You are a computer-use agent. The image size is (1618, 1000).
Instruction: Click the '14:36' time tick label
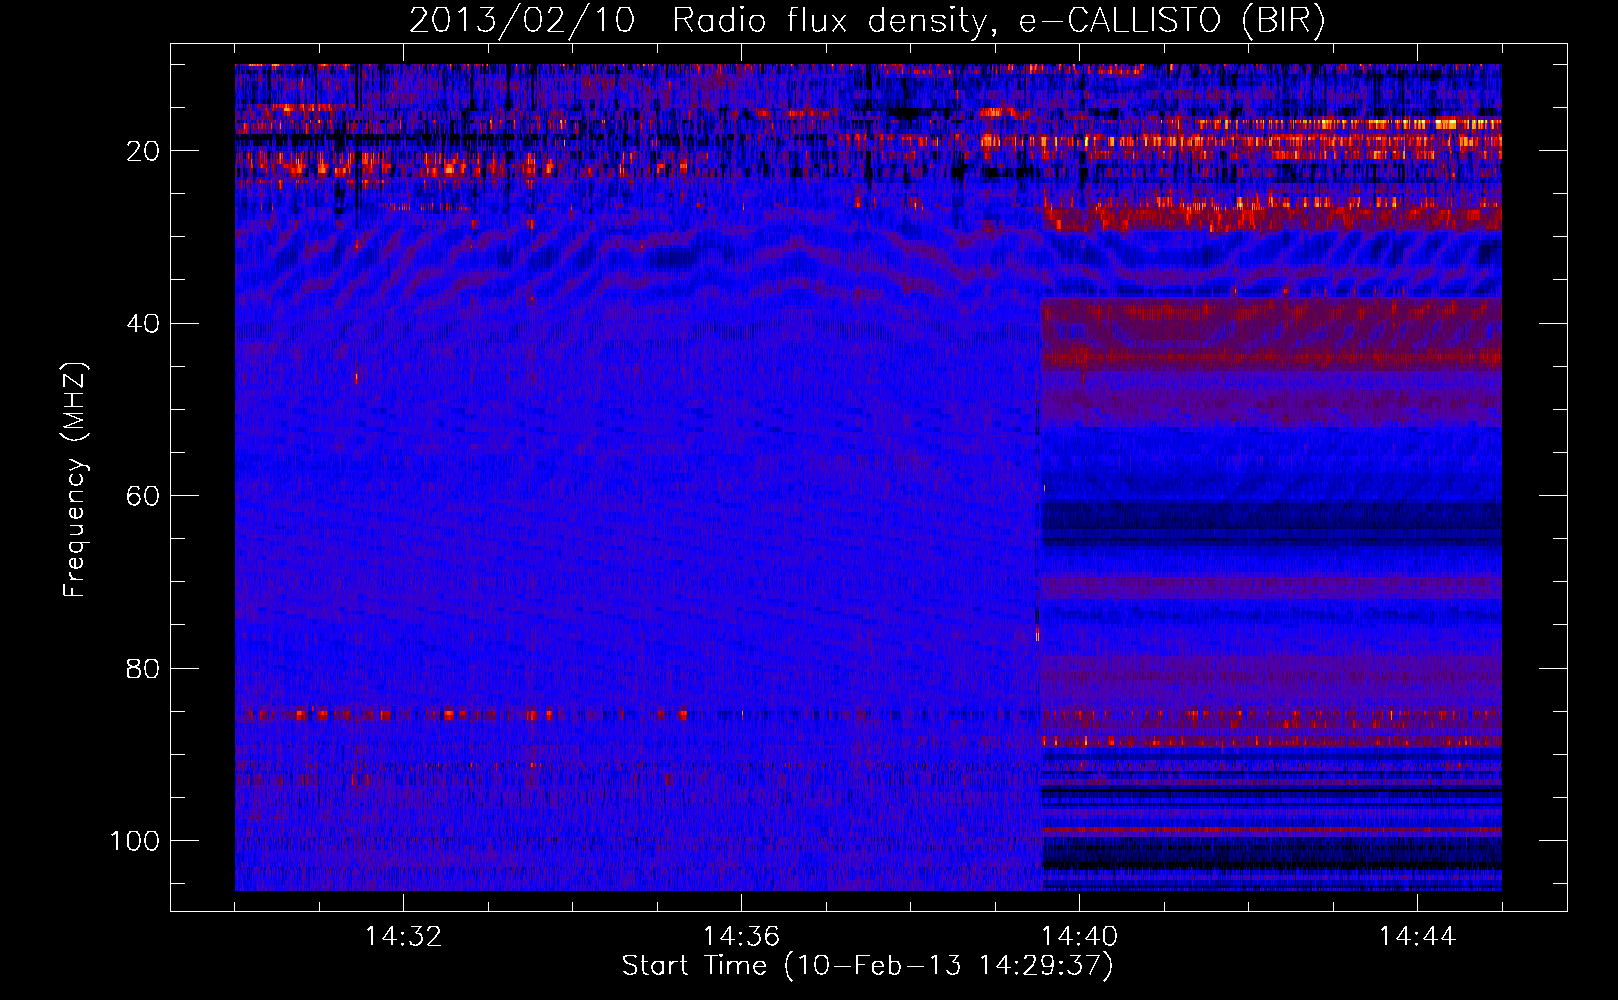tap(741, 937)
